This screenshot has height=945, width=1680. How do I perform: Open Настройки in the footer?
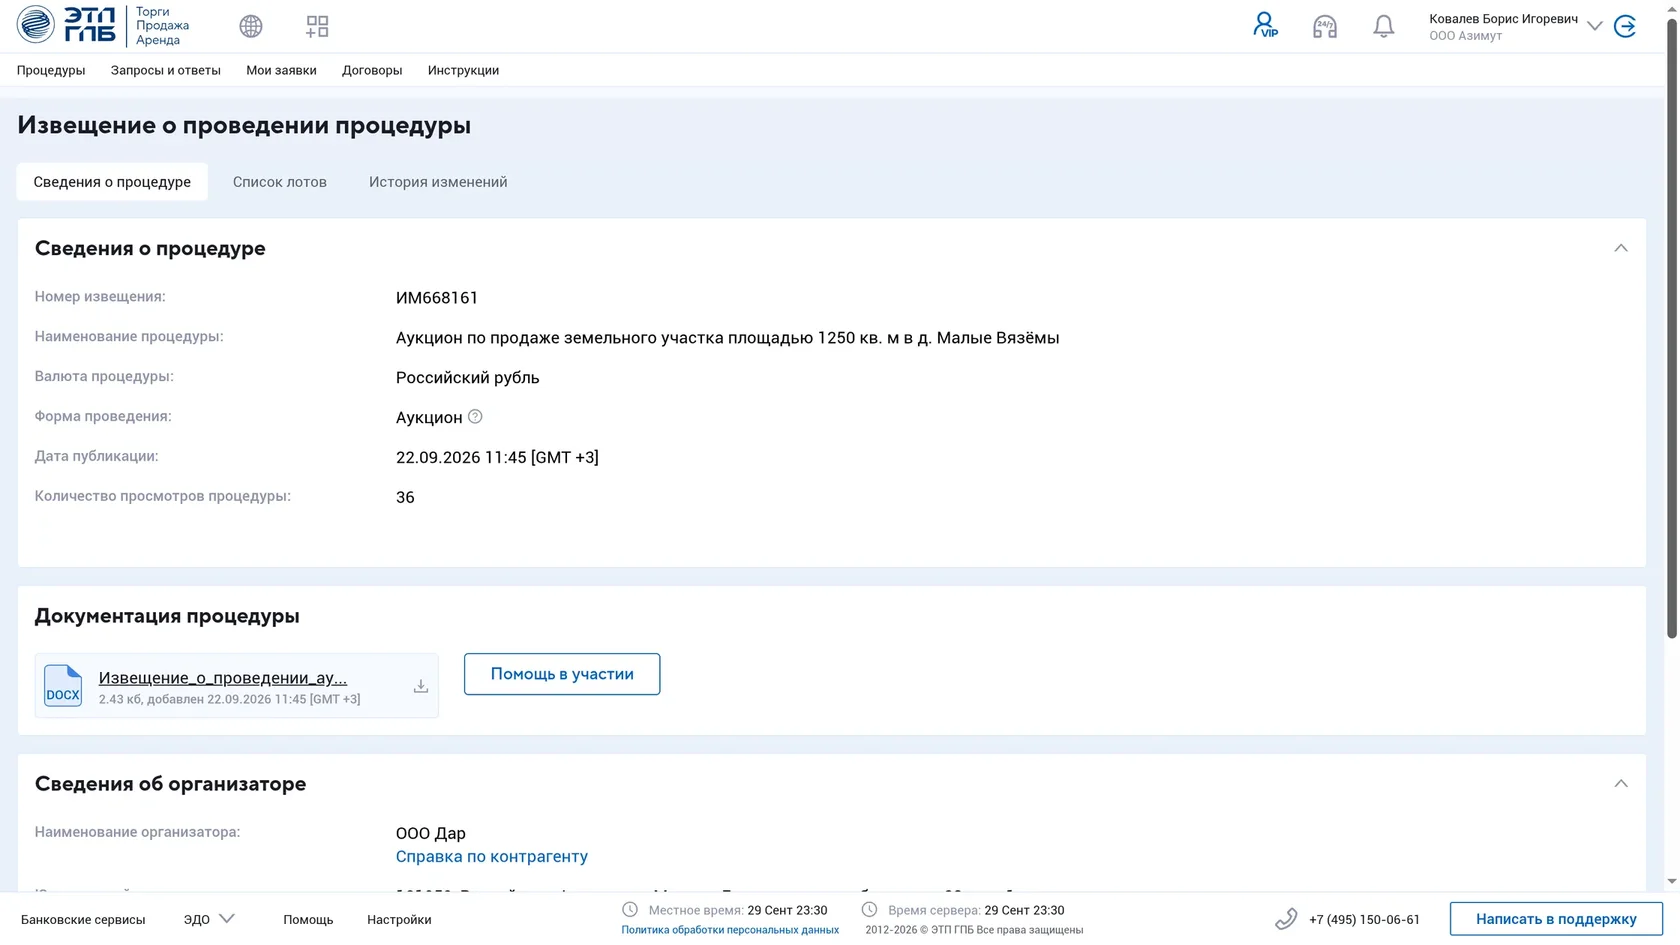point(399,920)
